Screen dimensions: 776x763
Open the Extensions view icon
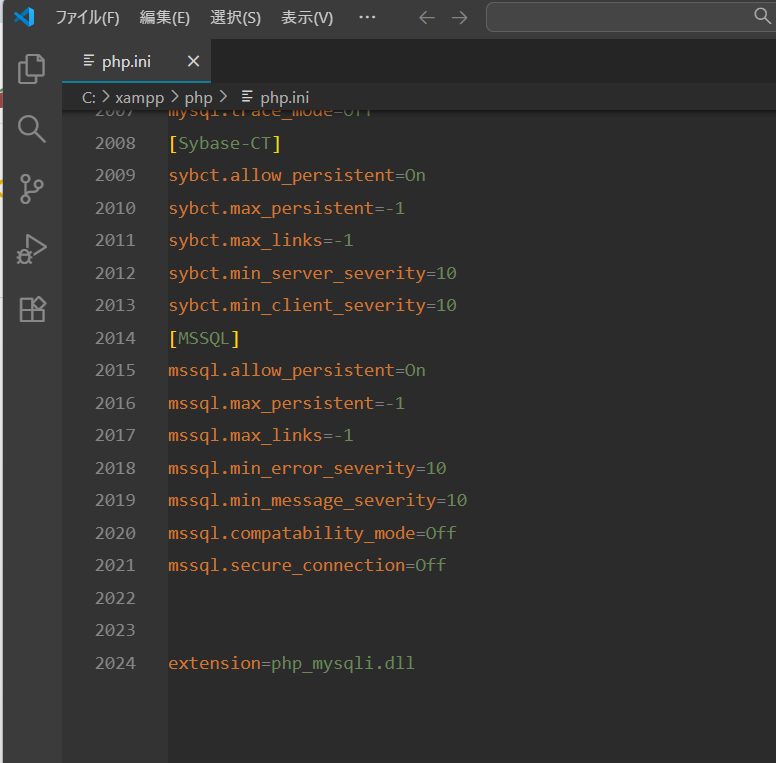tap(32, 309)
